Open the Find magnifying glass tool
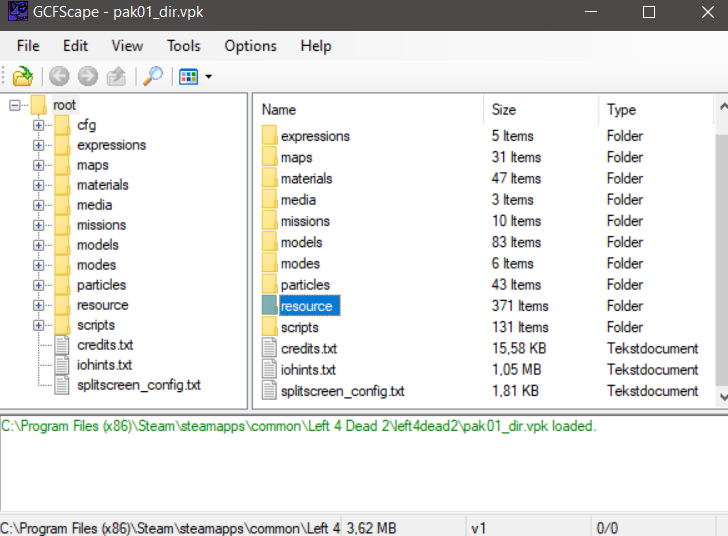This screenshot has height=536, width=728. tap(153, 76)
